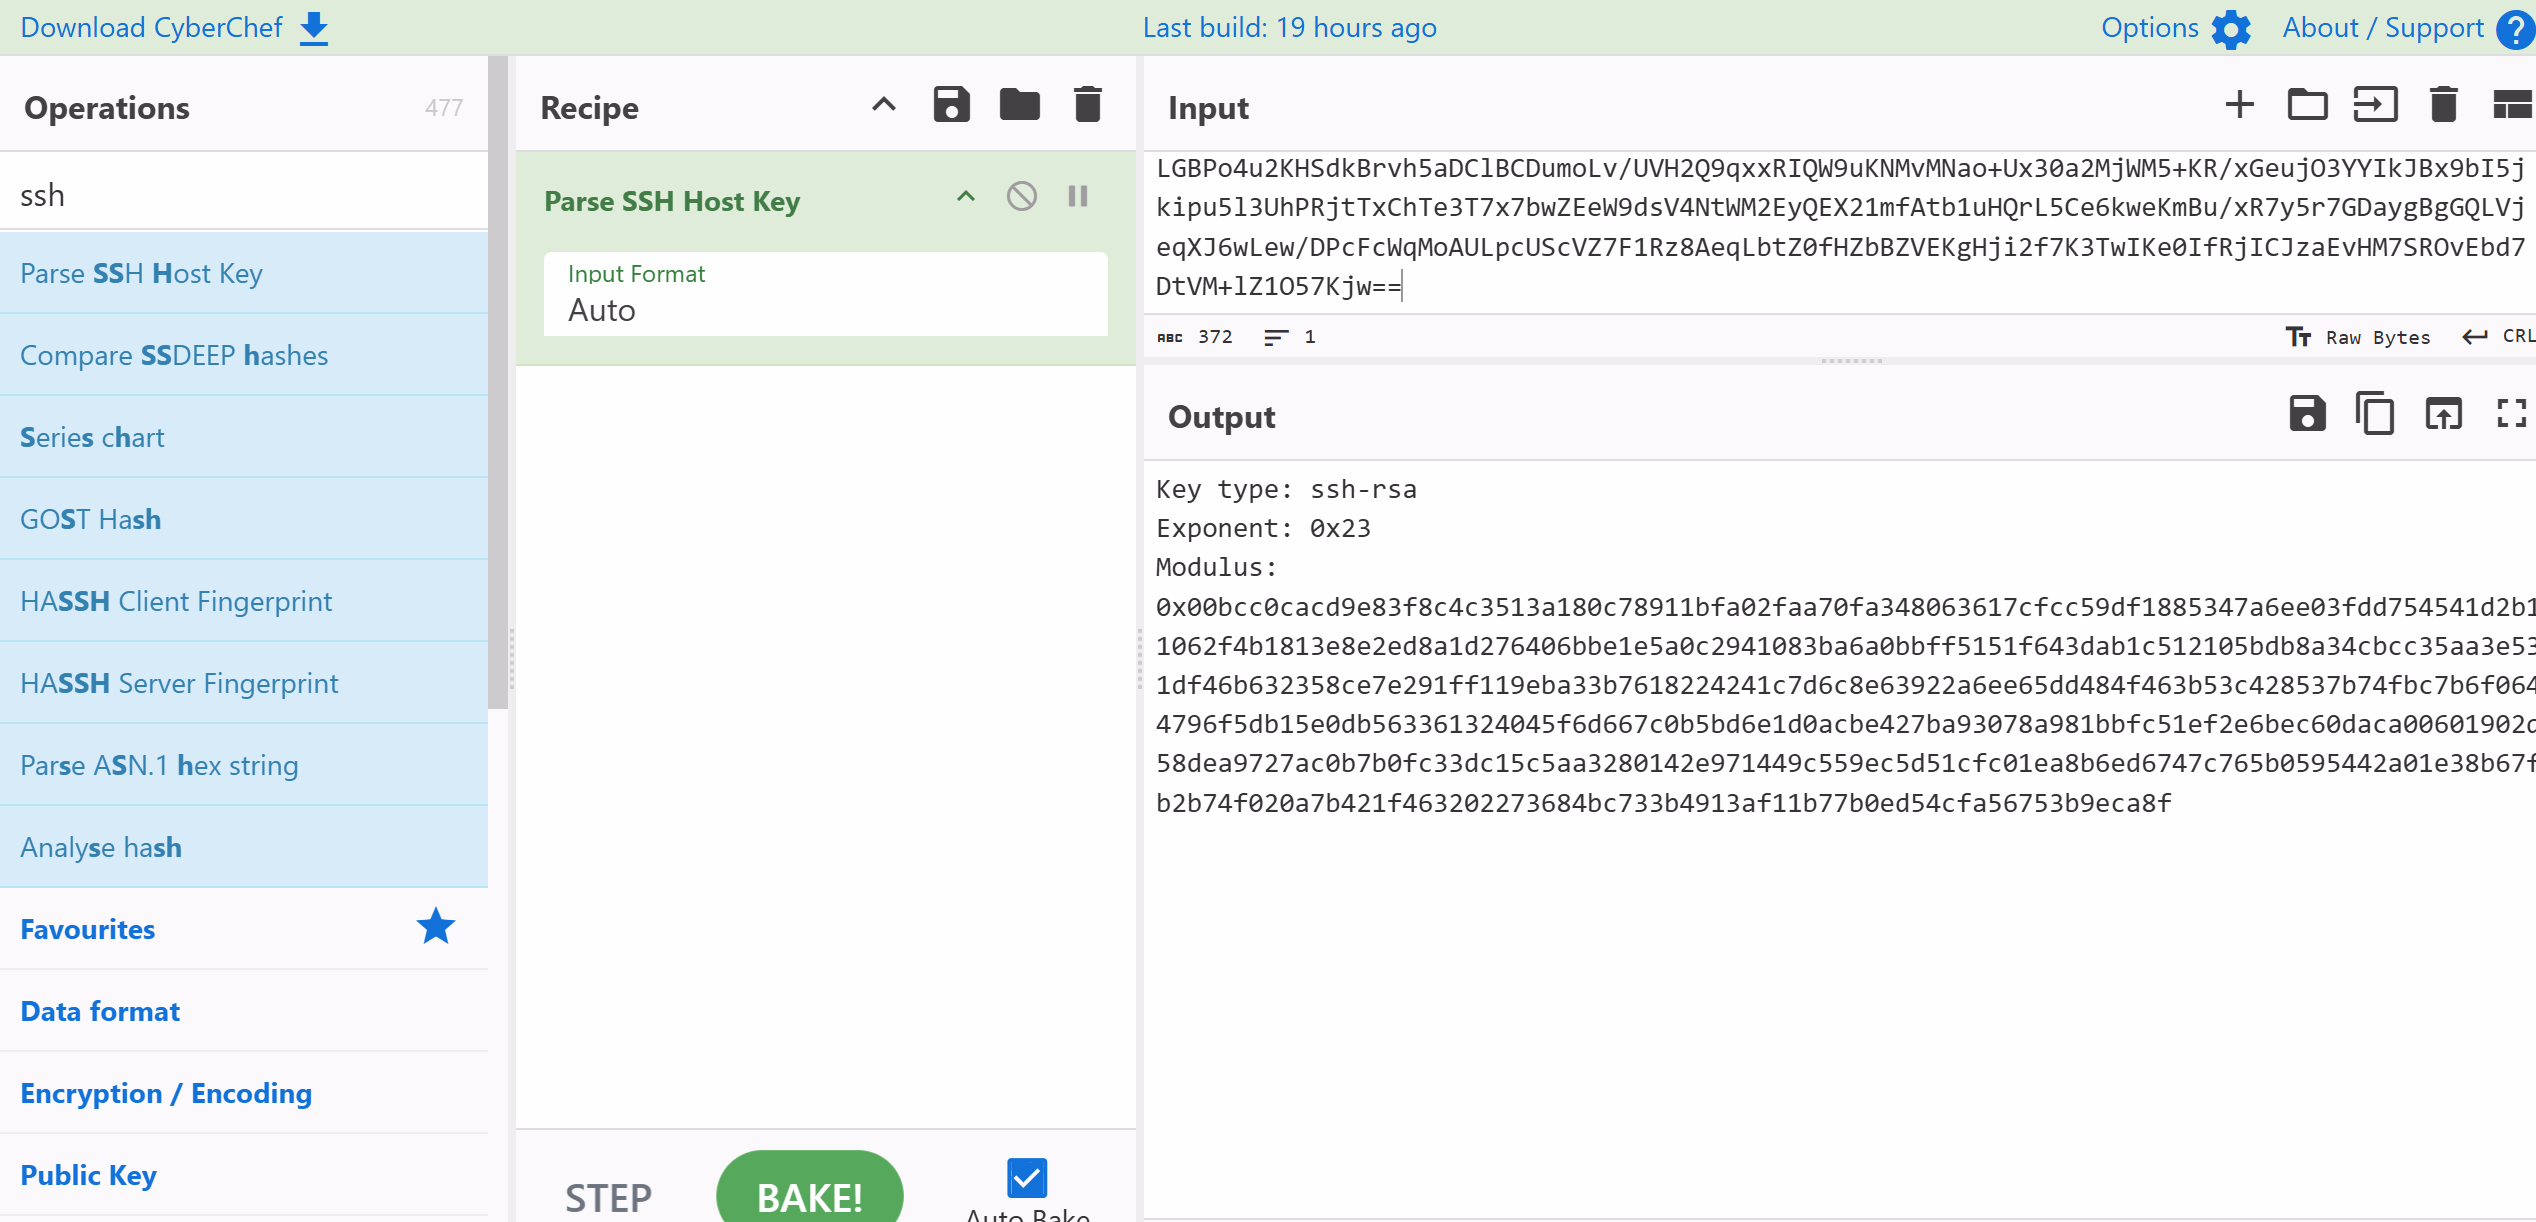Toggle the Auto Bake checkbox
2536x1222 pixels.
[1027, 1178]
